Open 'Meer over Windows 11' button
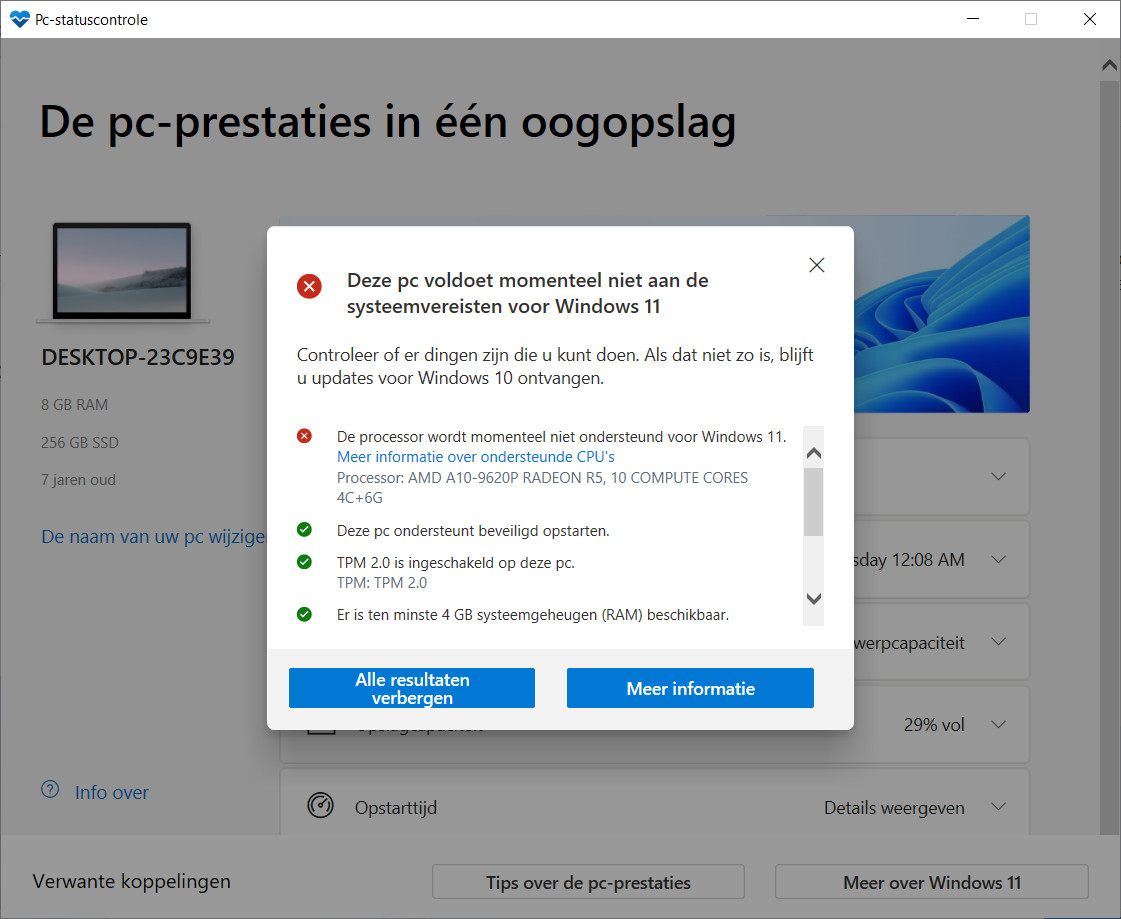Viewport: 1121px width, 919px height. coord(931,882)
